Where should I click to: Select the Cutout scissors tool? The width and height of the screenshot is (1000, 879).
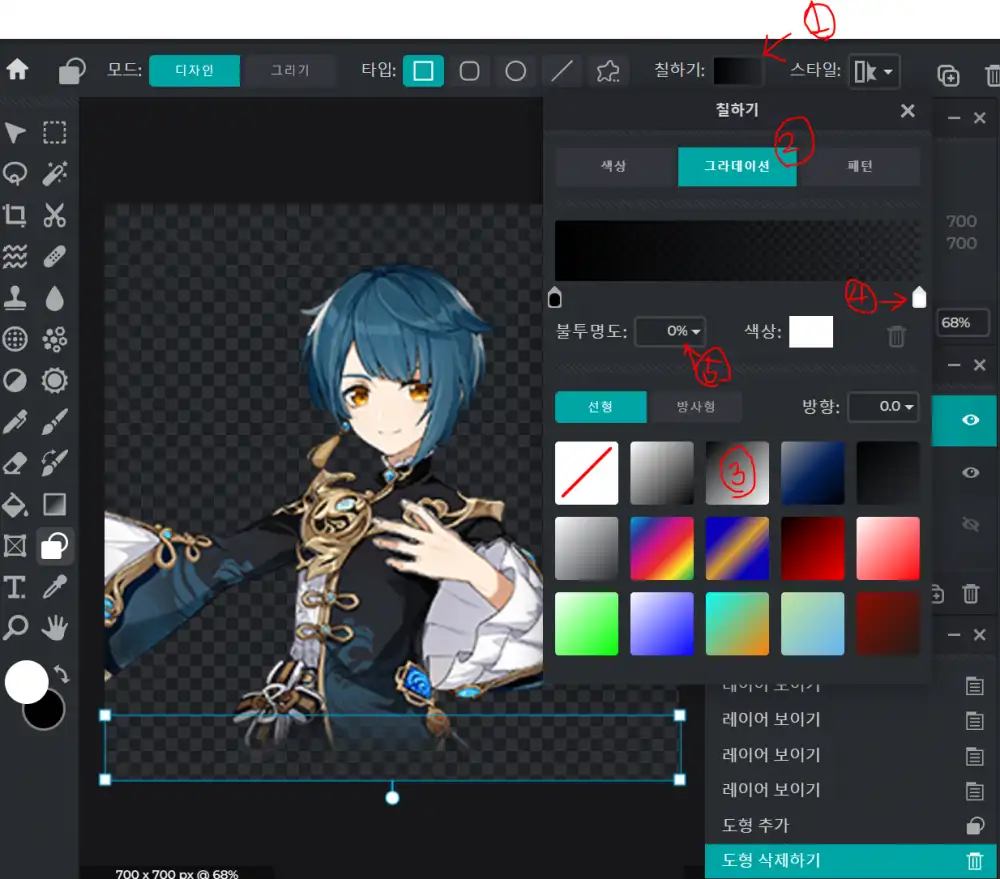pyautogui.click(x=54, y=215)
